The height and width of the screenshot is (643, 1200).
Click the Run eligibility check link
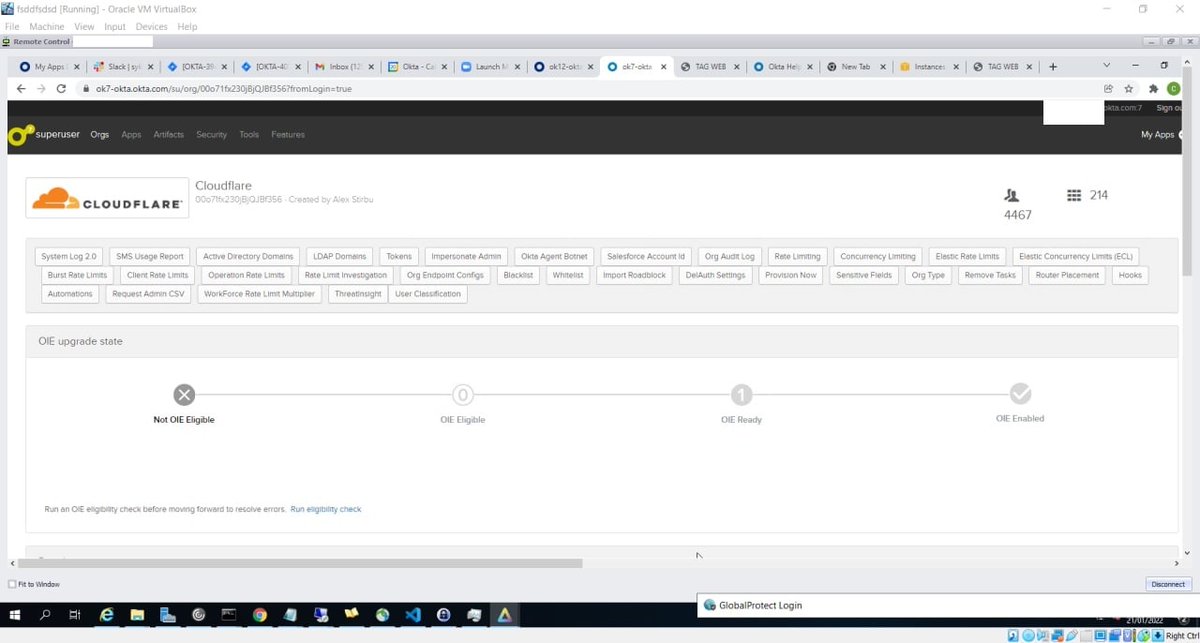[326, 509]
